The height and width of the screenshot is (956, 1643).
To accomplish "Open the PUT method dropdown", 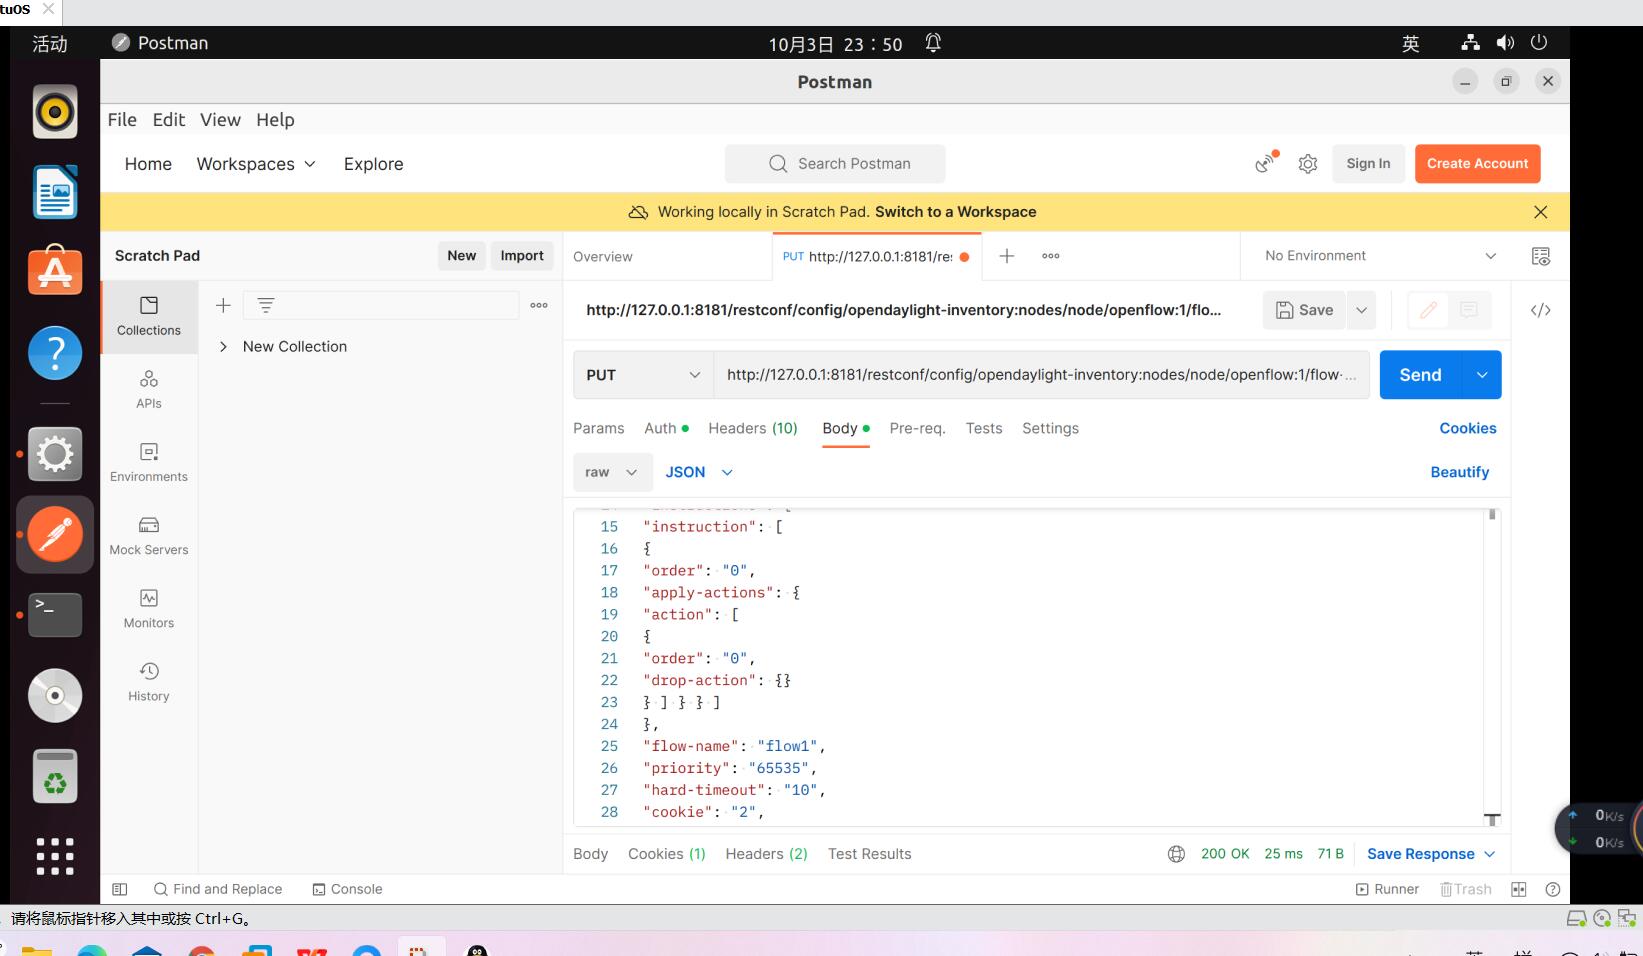I will click(642, 375).
